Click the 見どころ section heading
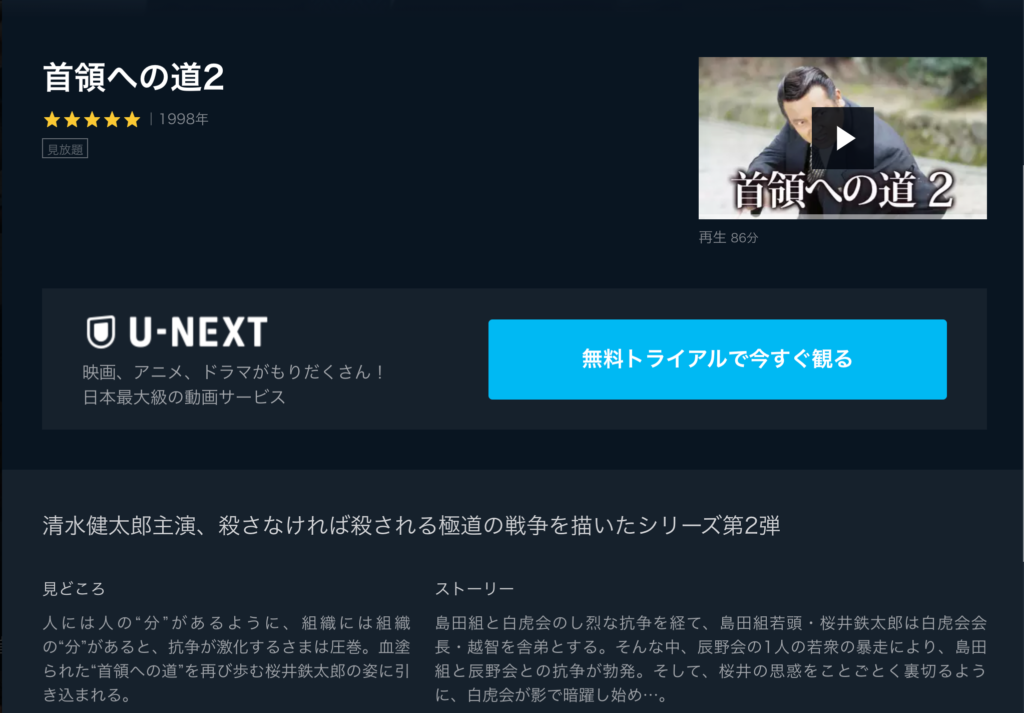The height and width of the screenshot is (713, 1024). click(74, 589)
